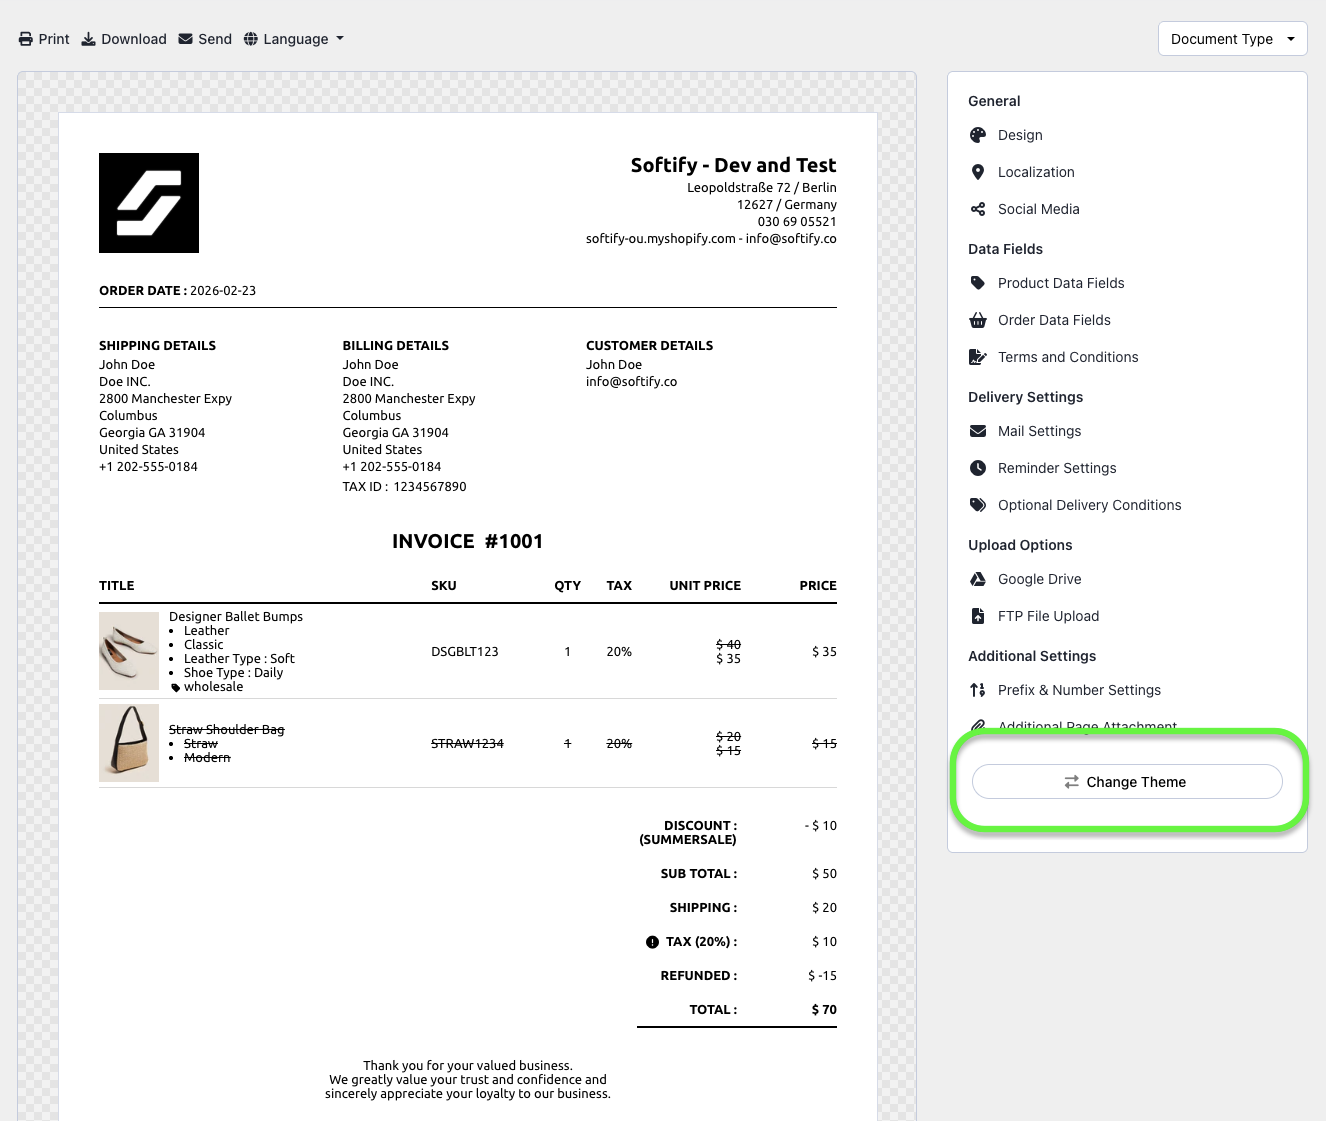1326x1121 pixels.
Task: Click the Order Data Fields basket icon
Action: coord(978,320)
